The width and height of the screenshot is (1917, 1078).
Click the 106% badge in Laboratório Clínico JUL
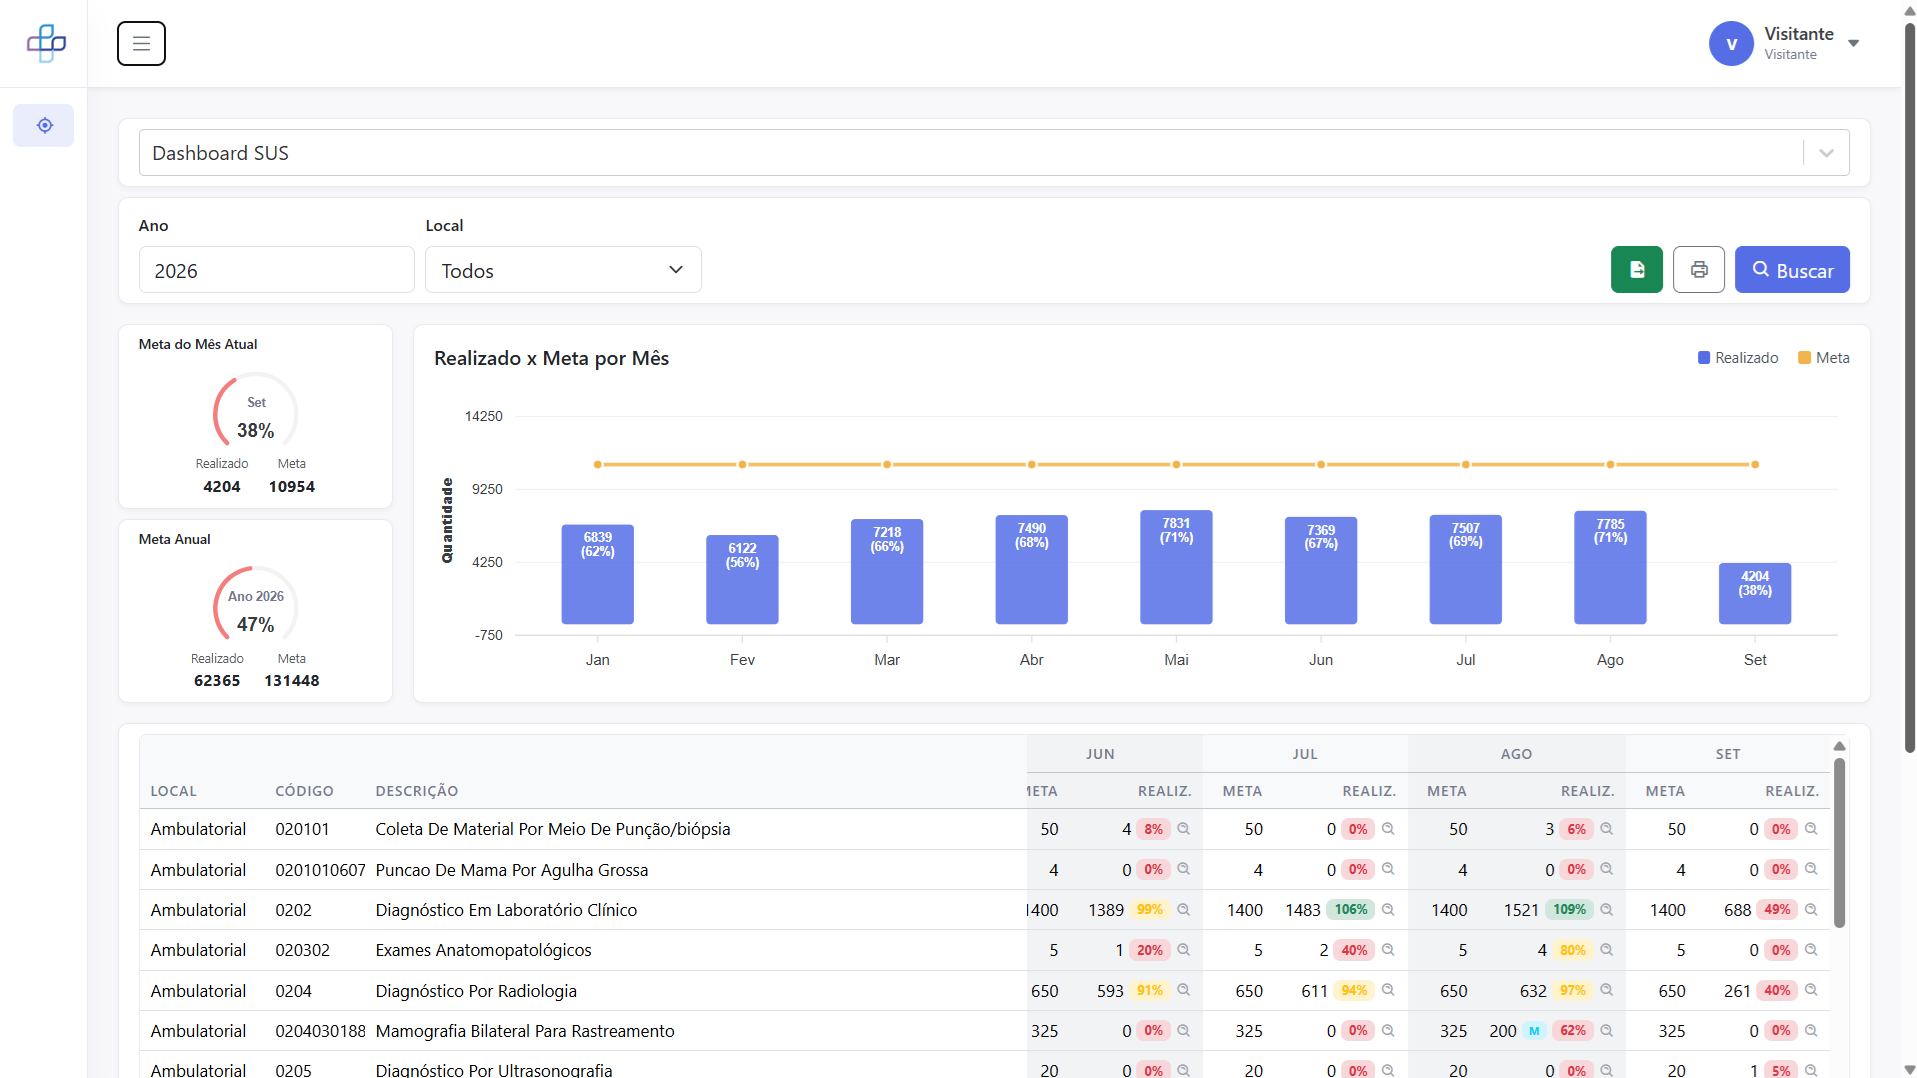click(x=1351, y=910)
